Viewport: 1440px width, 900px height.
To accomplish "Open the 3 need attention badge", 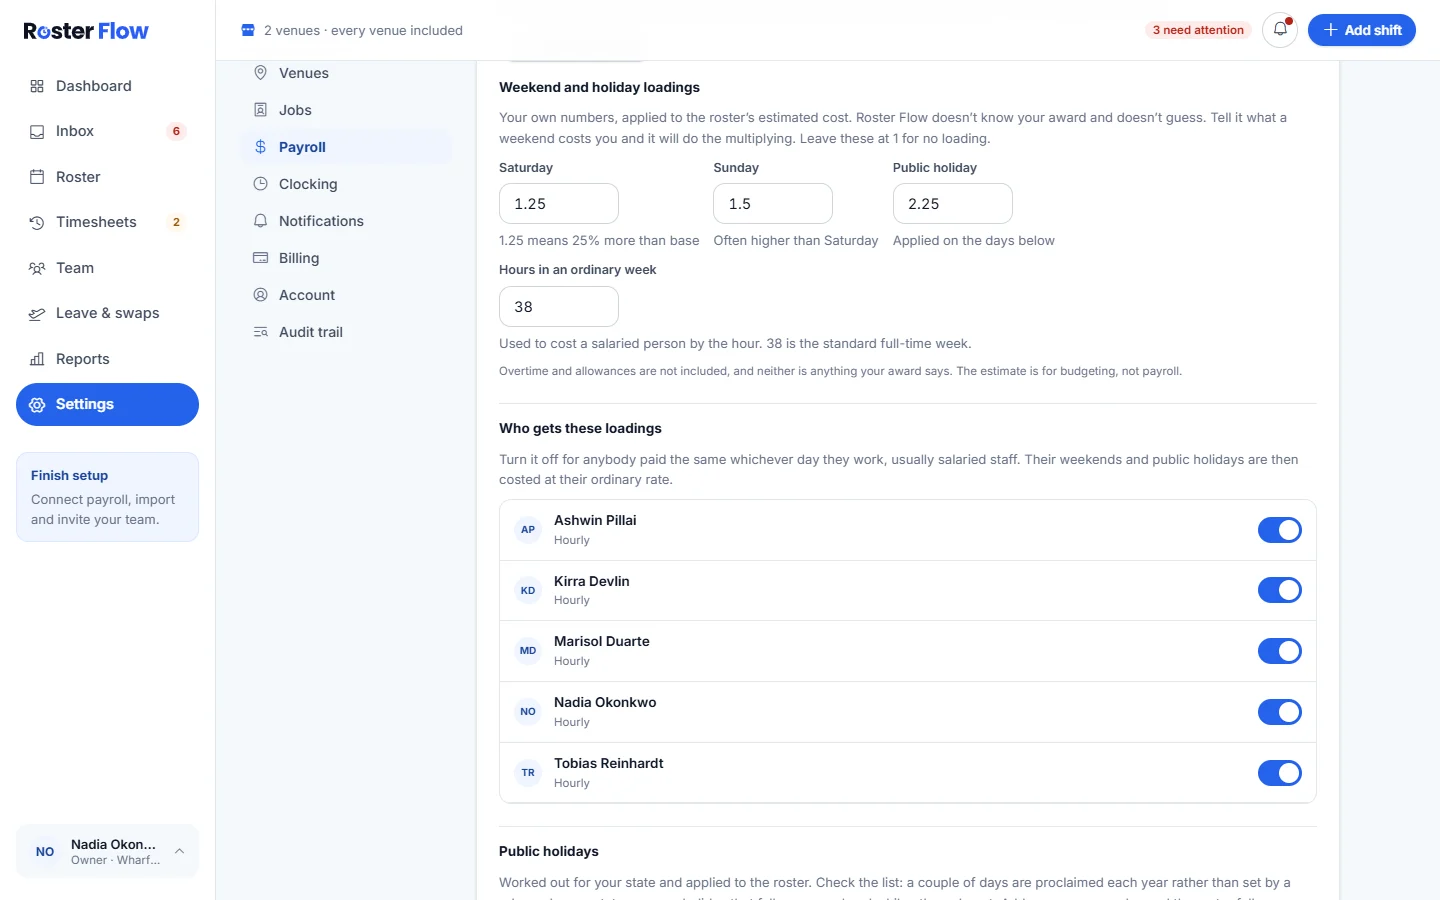I will click(x=1198, y=30).
